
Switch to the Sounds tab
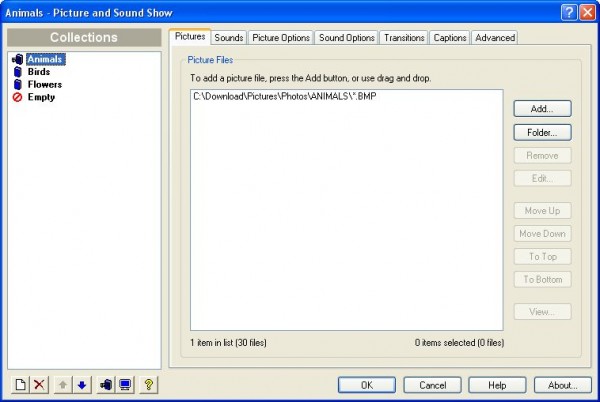[229, 38]
